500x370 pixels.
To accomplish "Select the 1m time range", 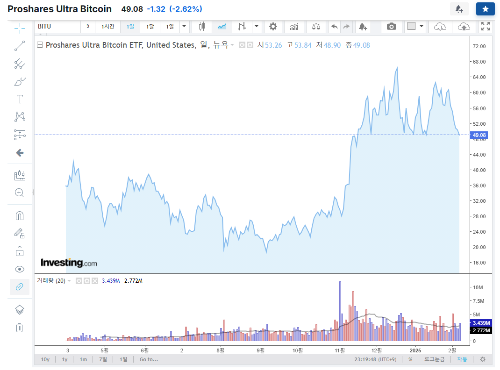I will tap(83, 359).
